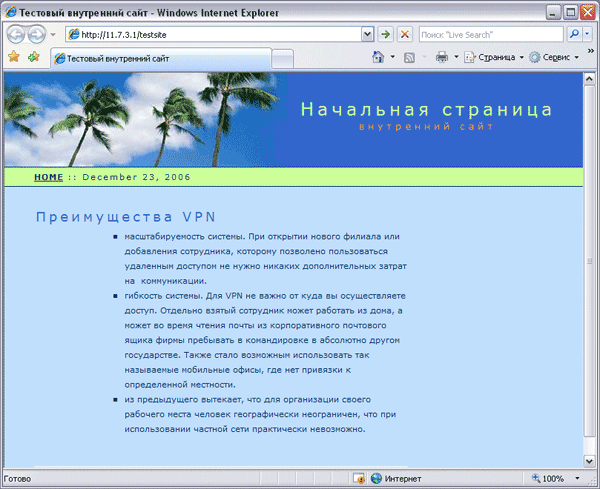The width and height of the screenshot is (600, 489).
Task: Click the 'Преимущества VPN' heading
Action: click(126, 217)
